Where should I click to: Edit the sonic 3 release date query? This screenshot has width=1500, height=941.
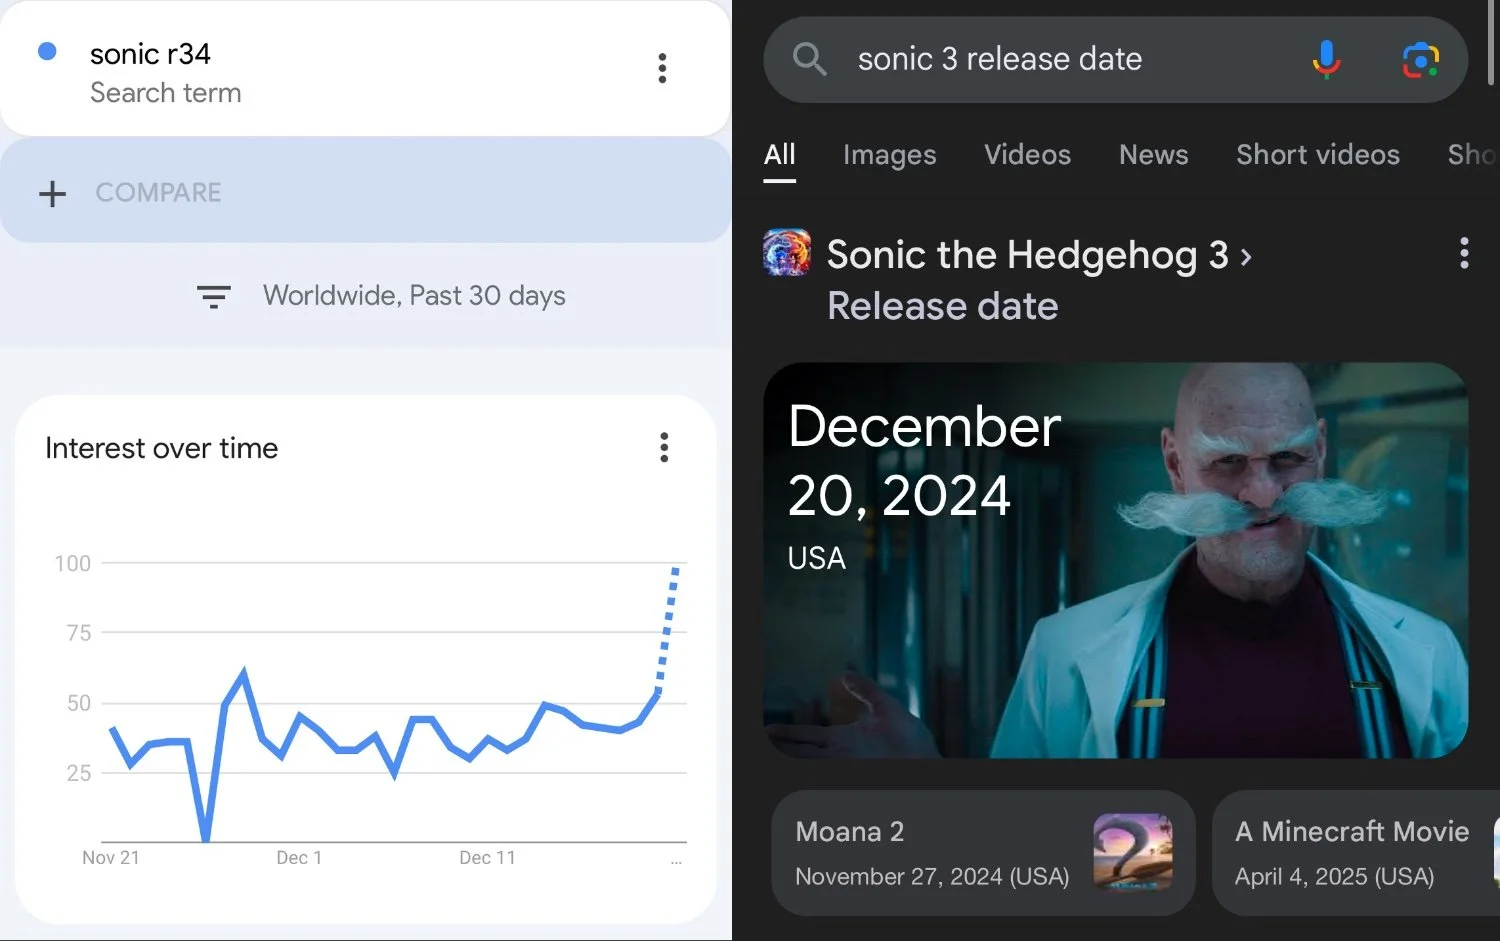click(x=1000, y=59)
